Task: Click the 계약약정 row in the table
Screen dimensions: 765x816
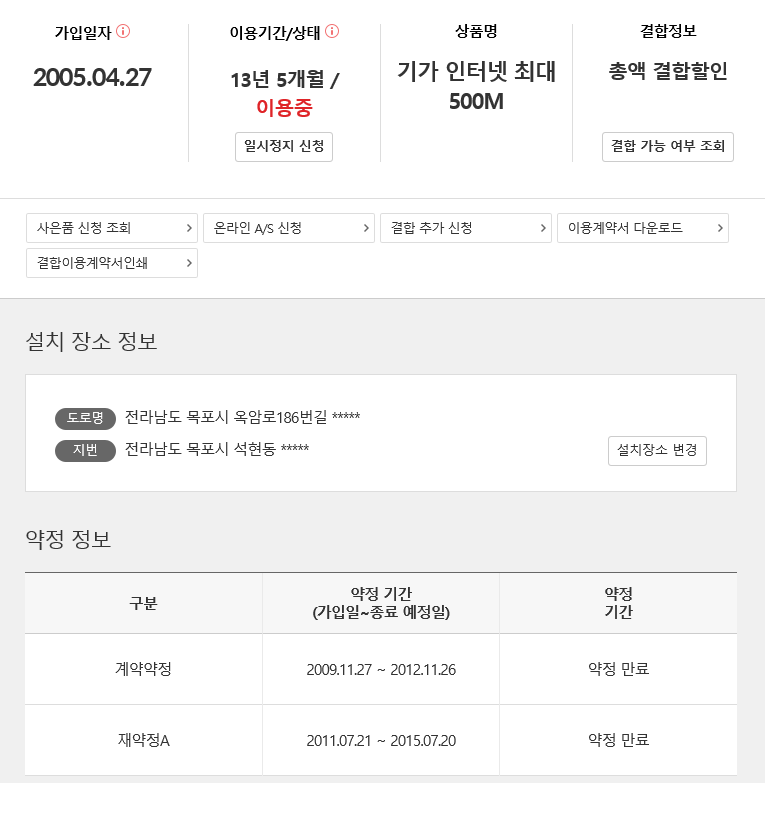Action: [x=143, y=669]
